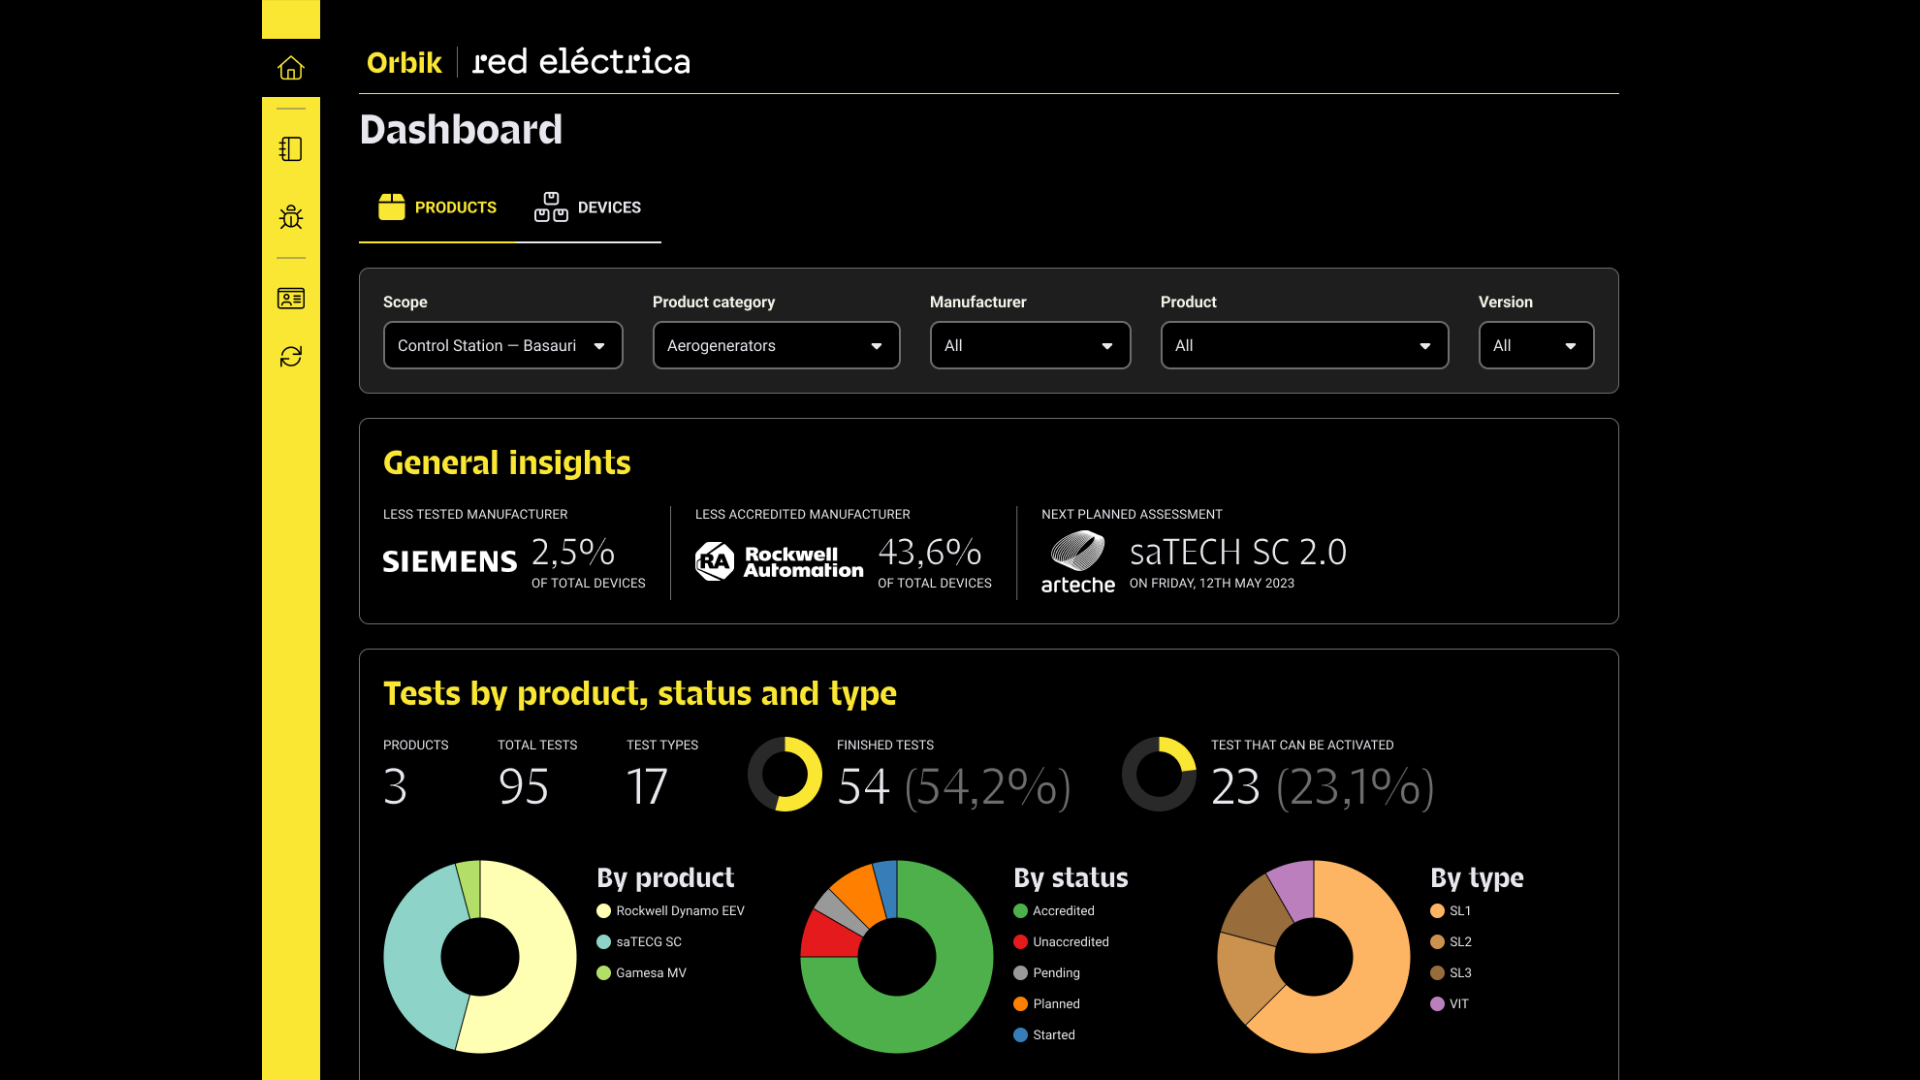
Task: Open the bug icon in sidebar
Action: pyautogui.click(x=291, y=217)
